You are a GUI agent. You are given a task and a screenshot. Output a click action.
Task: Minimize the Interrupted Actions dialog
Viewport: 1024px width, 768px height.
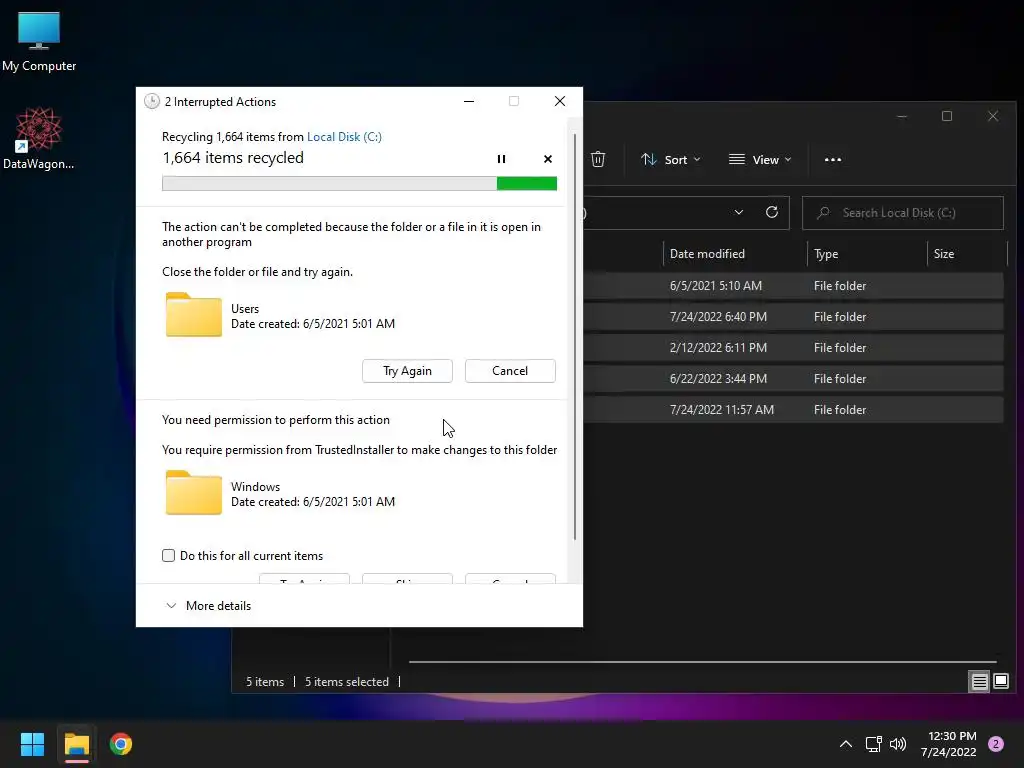tap(469, 101)
